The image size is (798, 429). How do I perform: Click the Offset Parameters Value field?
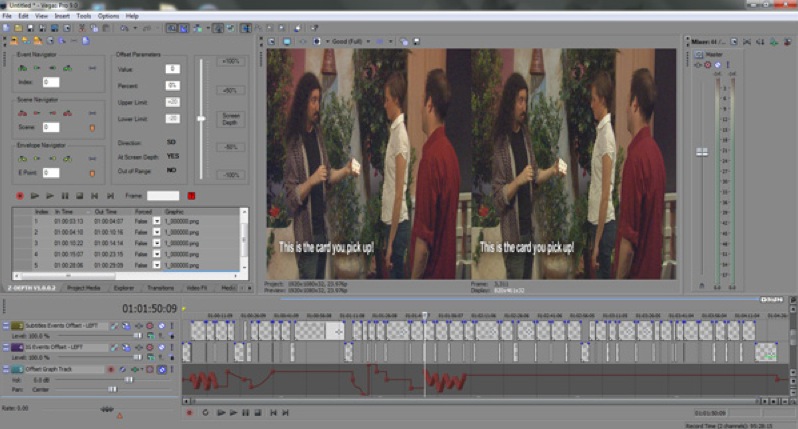click(173, 69)
